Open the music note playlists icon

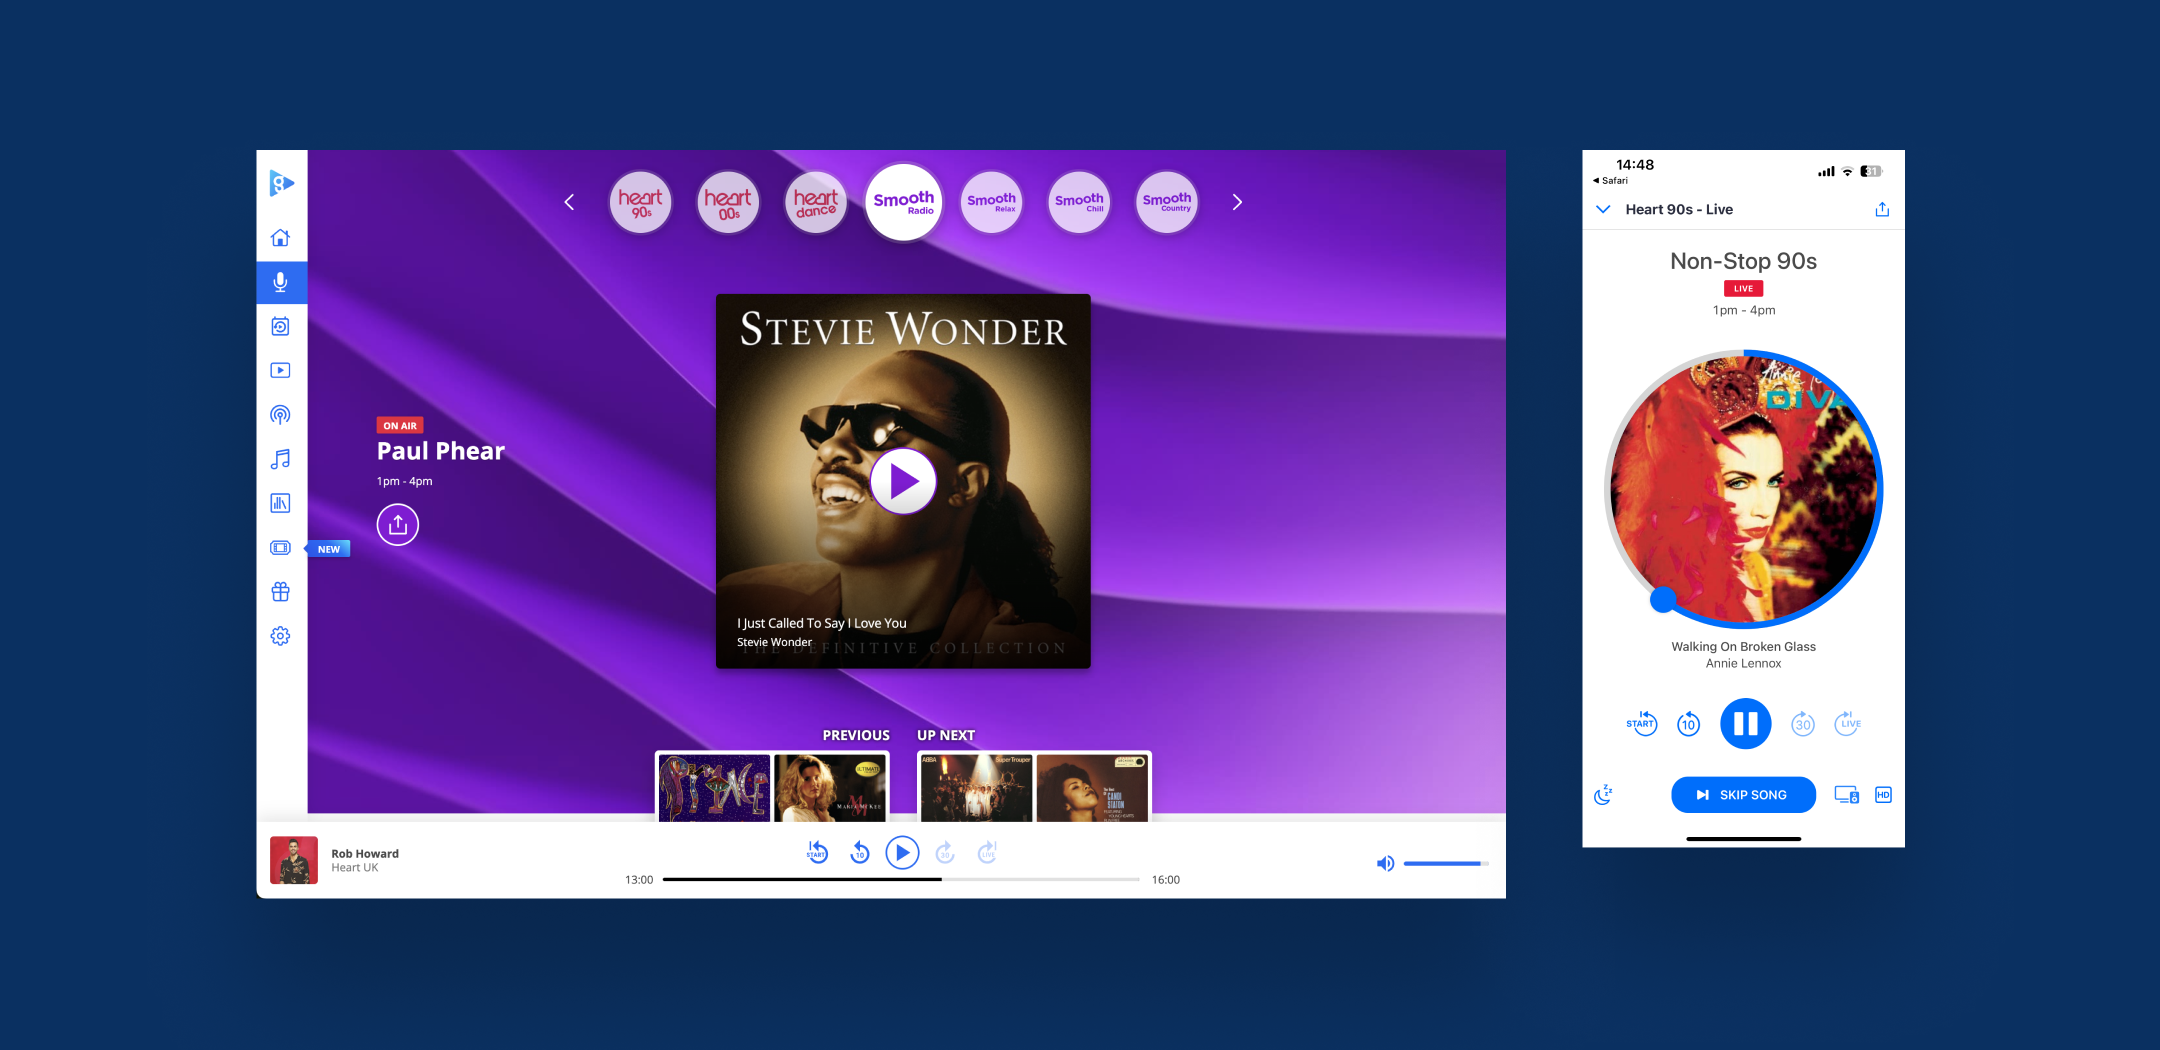(280, 459)
